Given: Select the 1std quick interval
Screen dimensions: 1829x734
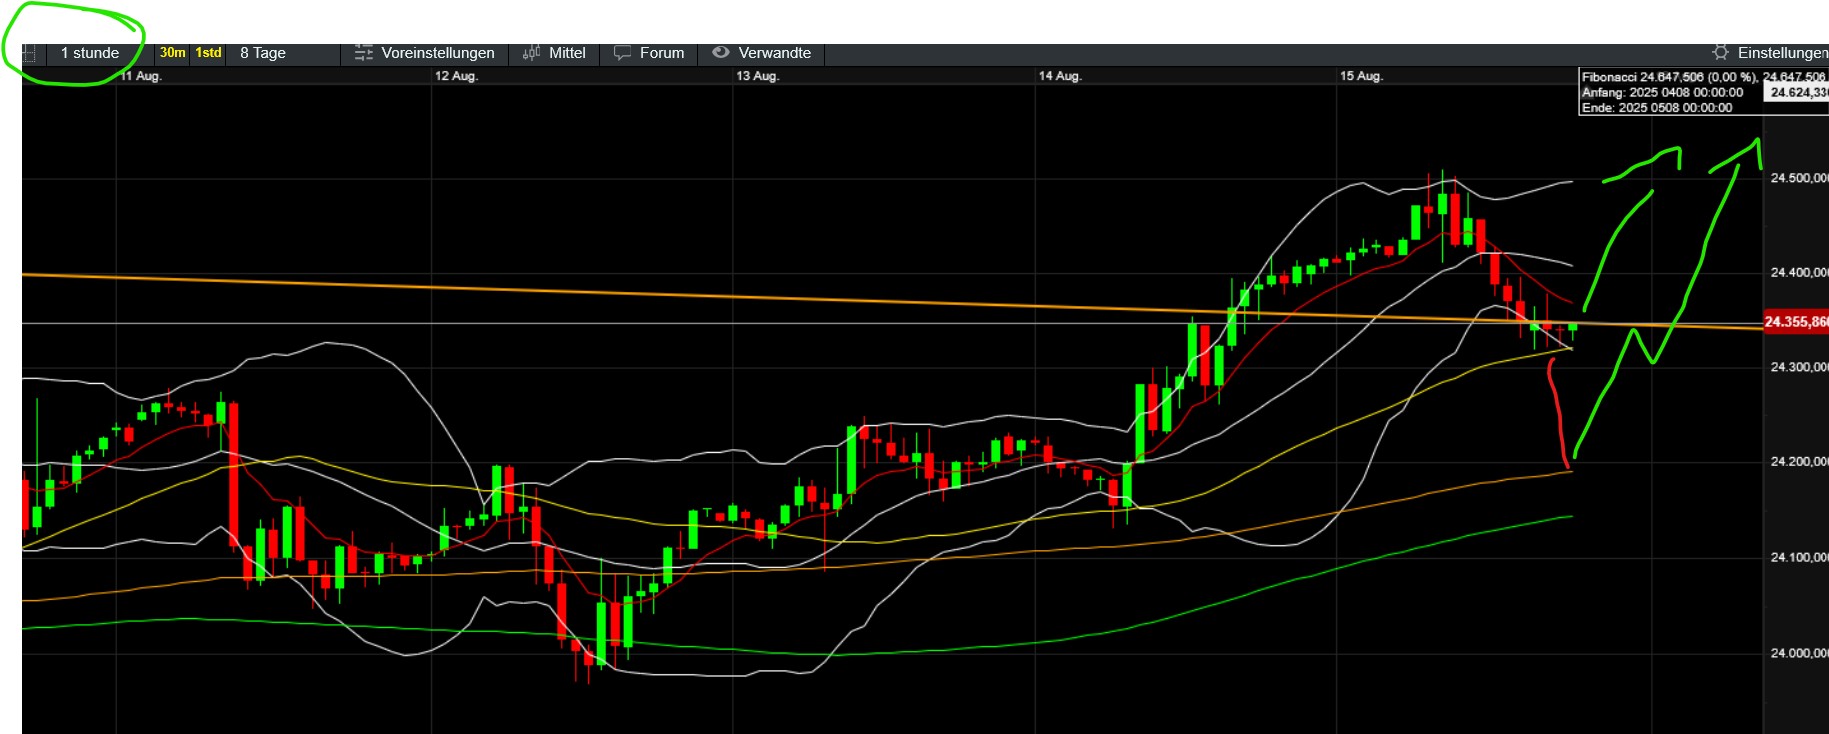Looking at the screenshot, I should coord(208,53).
